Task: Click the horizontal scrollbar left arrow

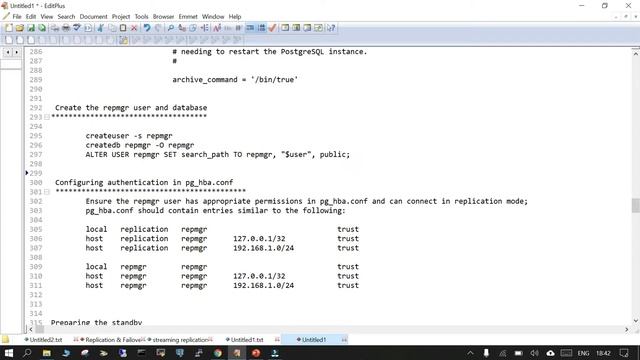Action: click(31, 329)
